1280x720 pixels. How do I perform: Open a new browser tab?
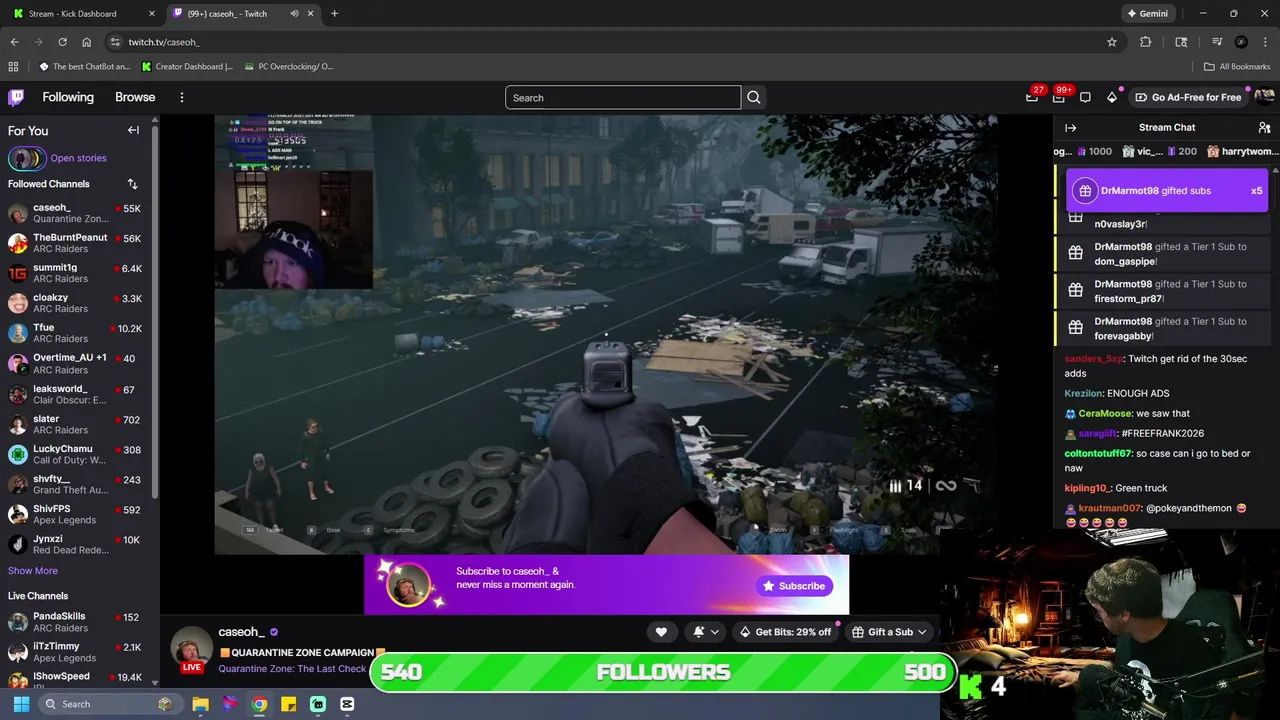334,14
